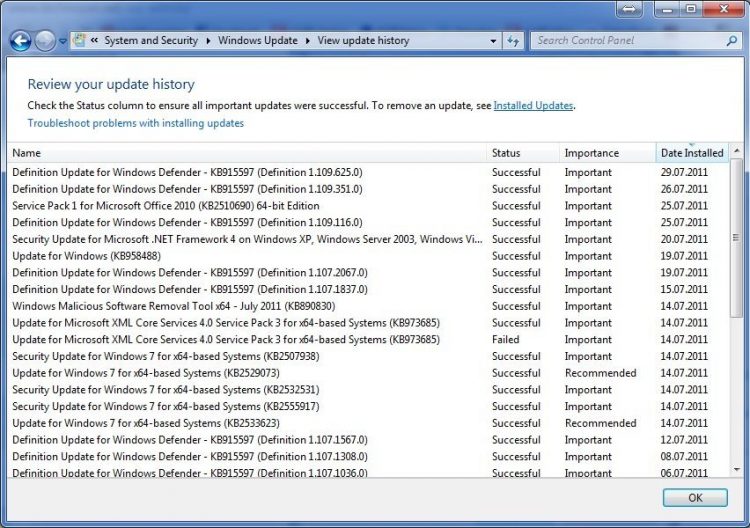750x528 pixels.
Task: Click the search magnifier icon
Action: (x=732, y=41)
